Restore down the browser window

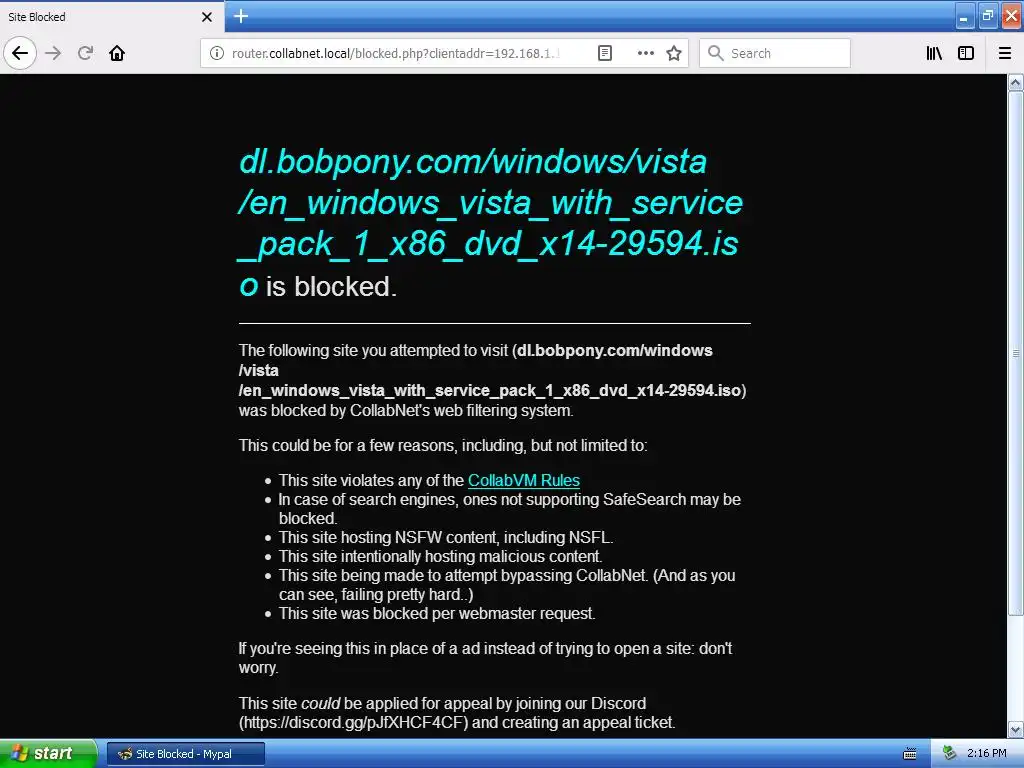click(x=988, y=16)
